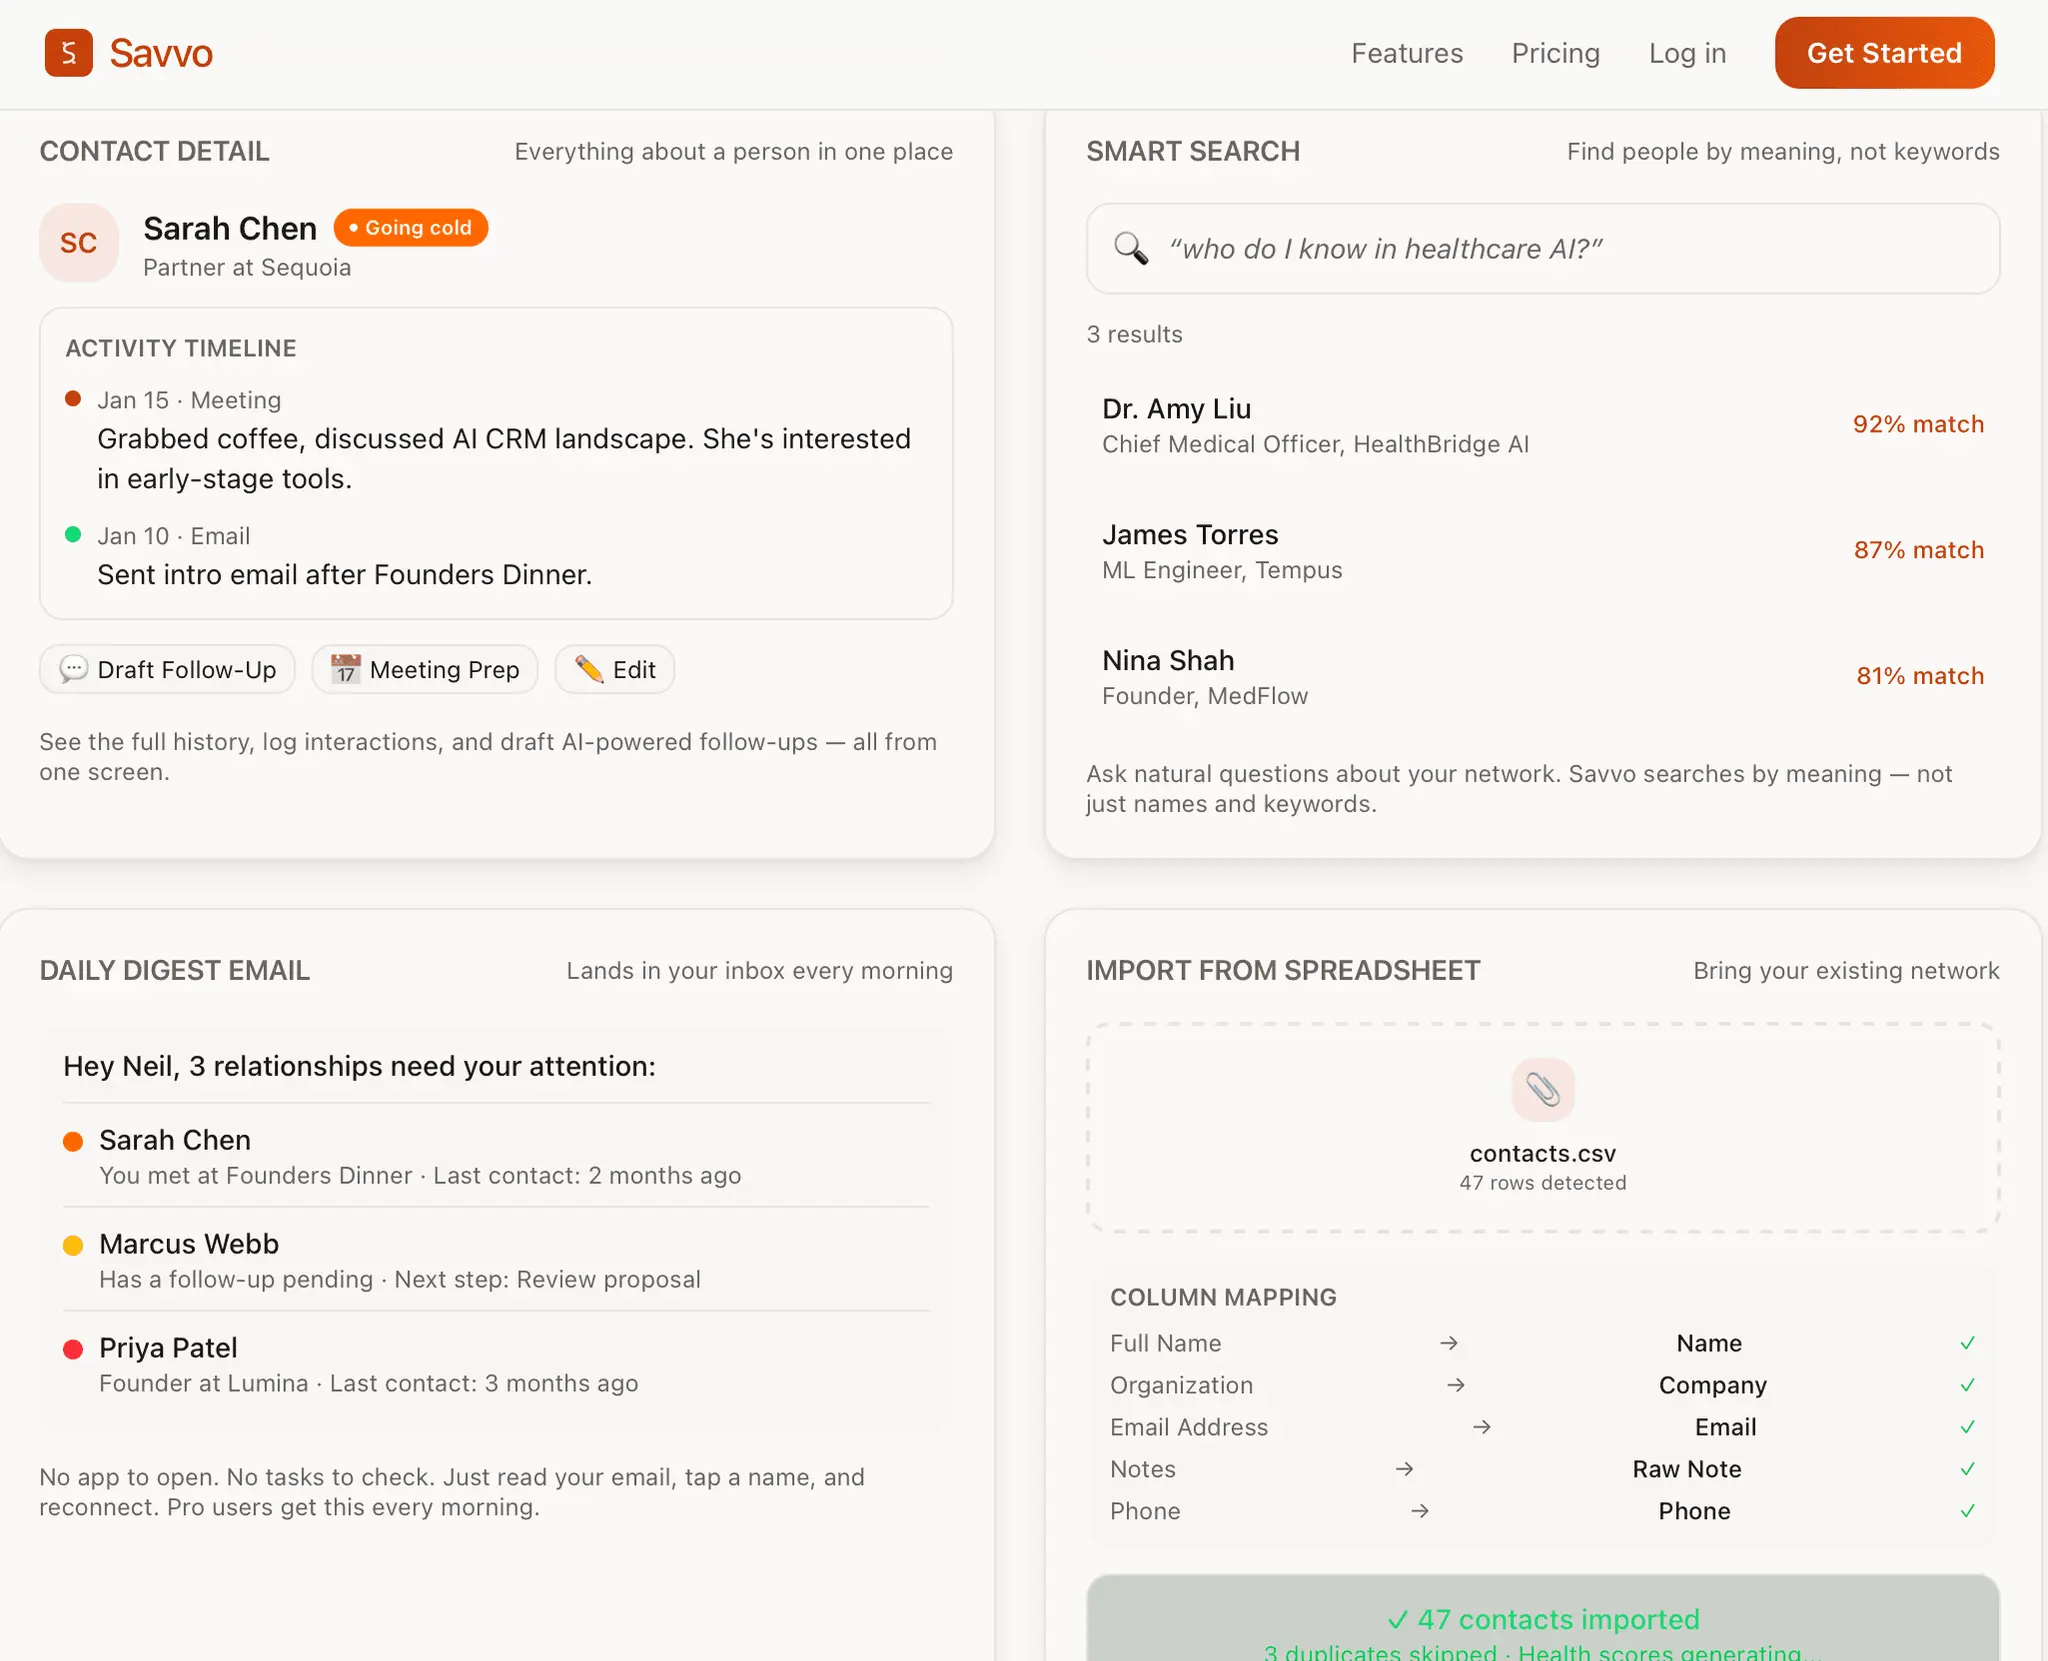The height and width of the screenshot is (1661, 2048).
Task: Click the checkmark for Email mapping
Action: point(1967,1427)
